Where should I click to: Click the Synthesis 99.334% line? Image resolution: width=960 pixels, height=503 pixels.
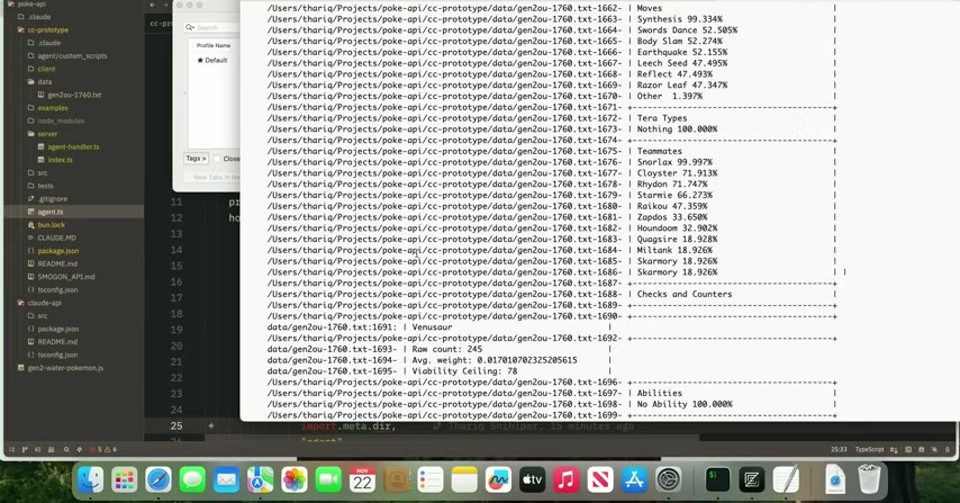coord(680,19)
